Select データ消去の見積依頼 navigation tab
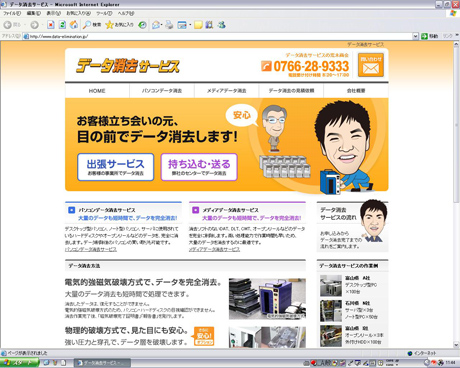The width and height of the screenshot is (460, 368). click(x=291, y=91)
